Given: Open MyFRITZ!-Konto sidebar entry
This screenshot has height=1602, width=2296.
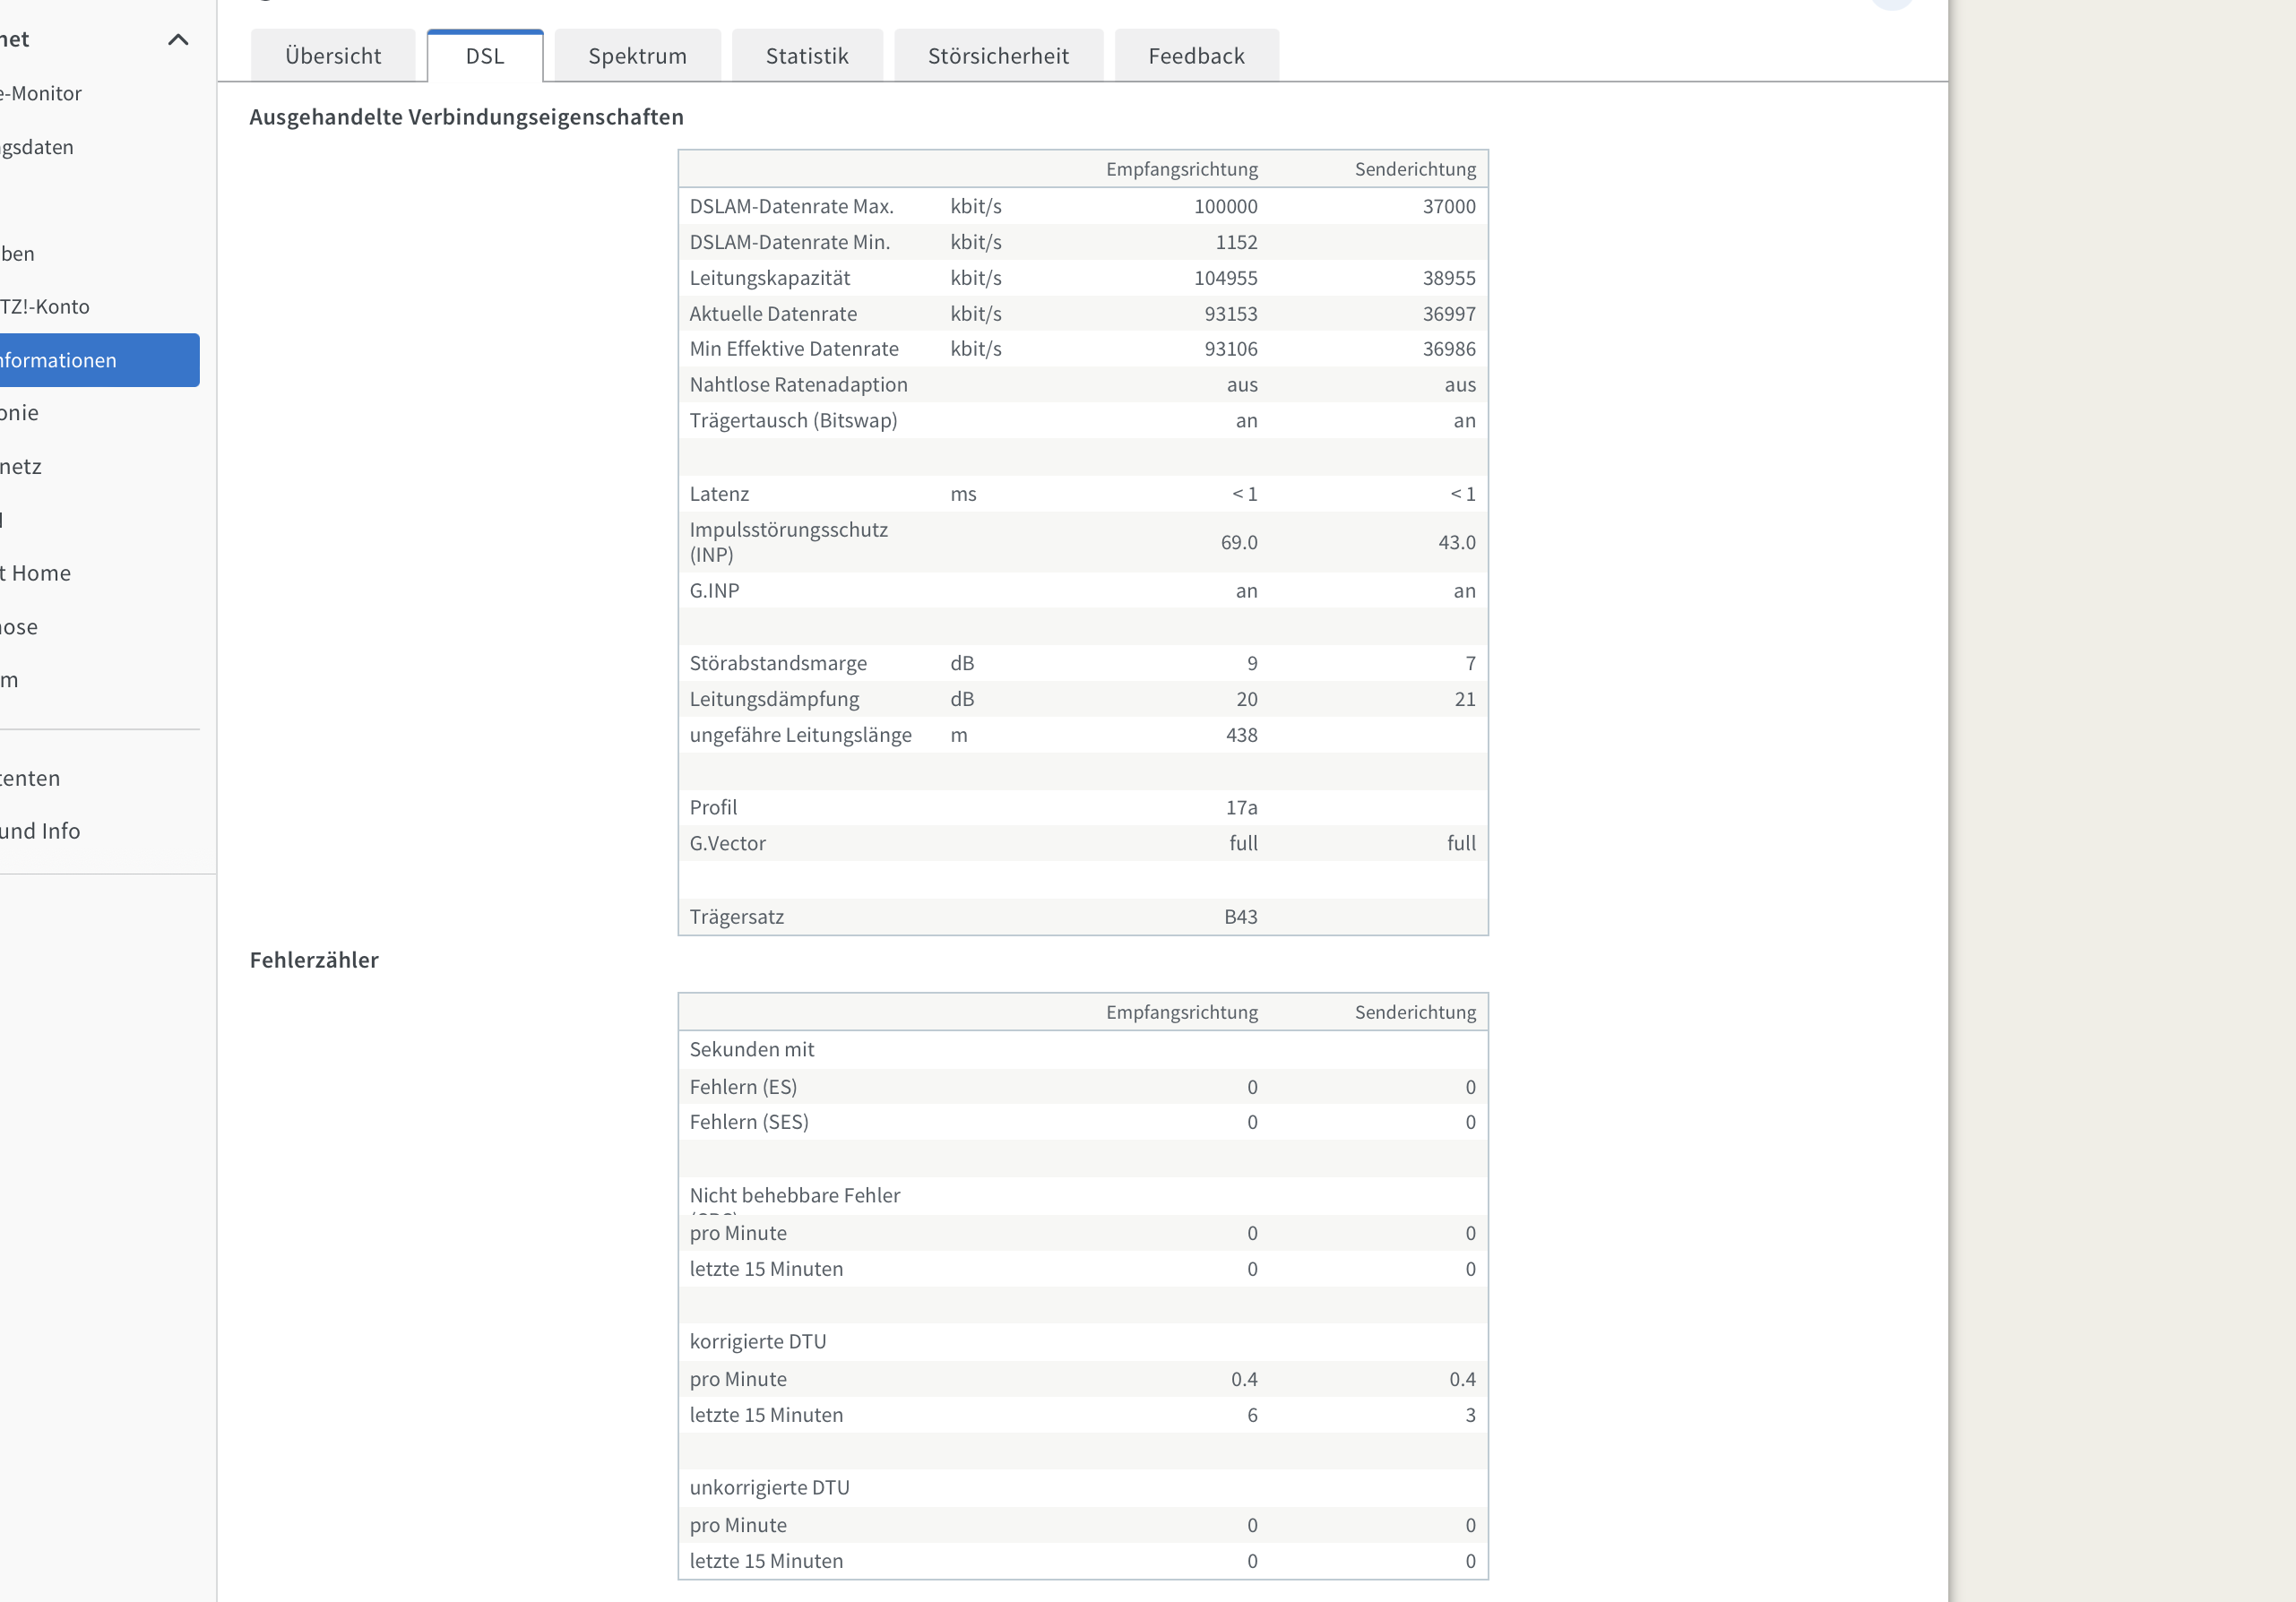Looking at the screenshot, I should (x=45, y=307).
